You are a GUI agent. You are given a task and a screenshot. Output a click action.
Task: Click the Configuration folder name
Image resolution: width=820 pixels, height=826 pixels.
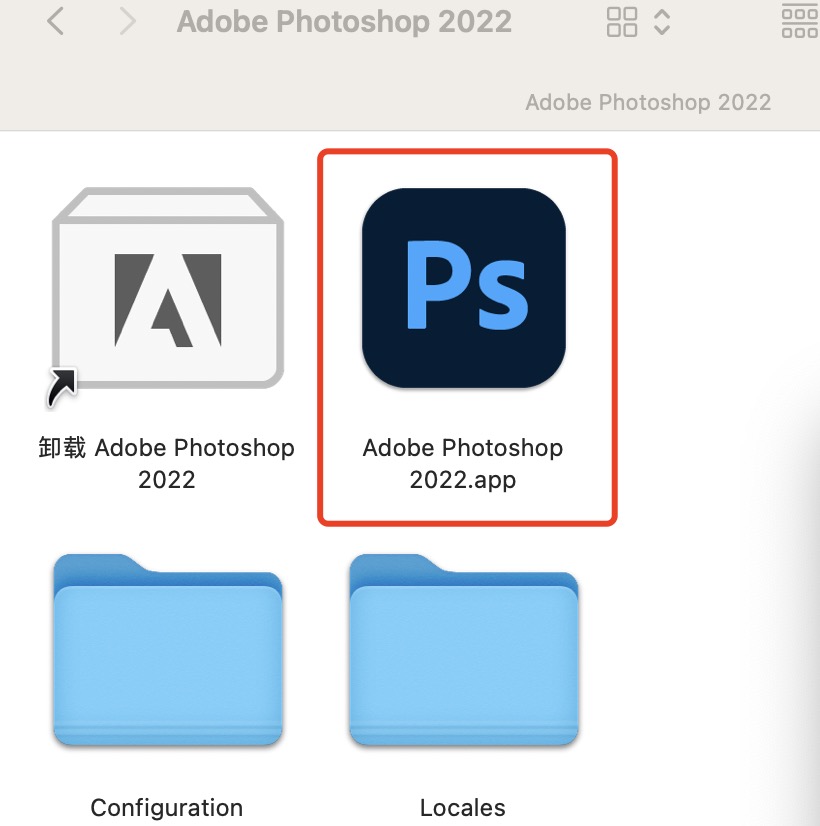click(x=167, y=808)
